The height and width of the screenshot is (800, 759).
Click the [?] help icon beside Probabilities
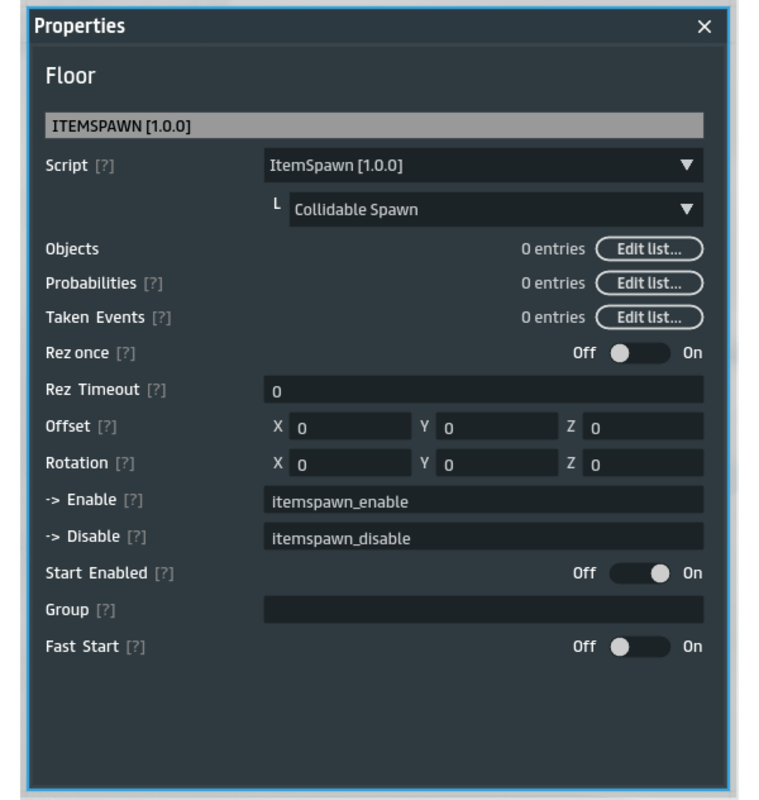[x=152, y=284]
